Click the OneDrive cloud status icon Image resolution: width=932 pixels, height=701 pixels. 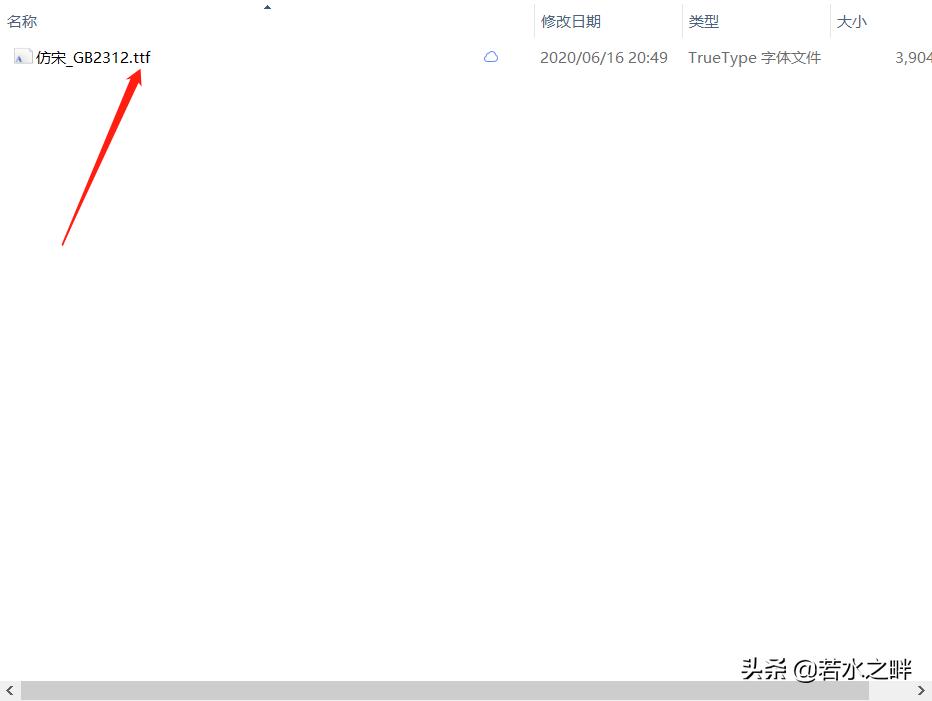tap(490, 57)
